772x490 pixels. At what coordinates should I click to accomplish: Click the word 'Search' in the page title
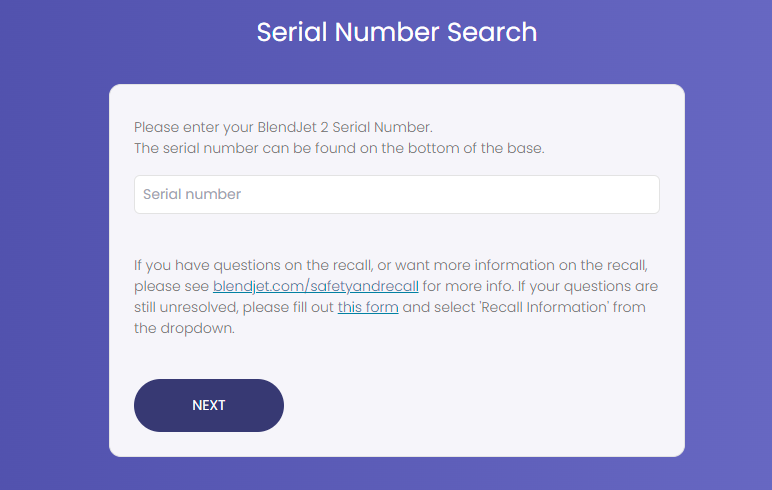[486, 32]
